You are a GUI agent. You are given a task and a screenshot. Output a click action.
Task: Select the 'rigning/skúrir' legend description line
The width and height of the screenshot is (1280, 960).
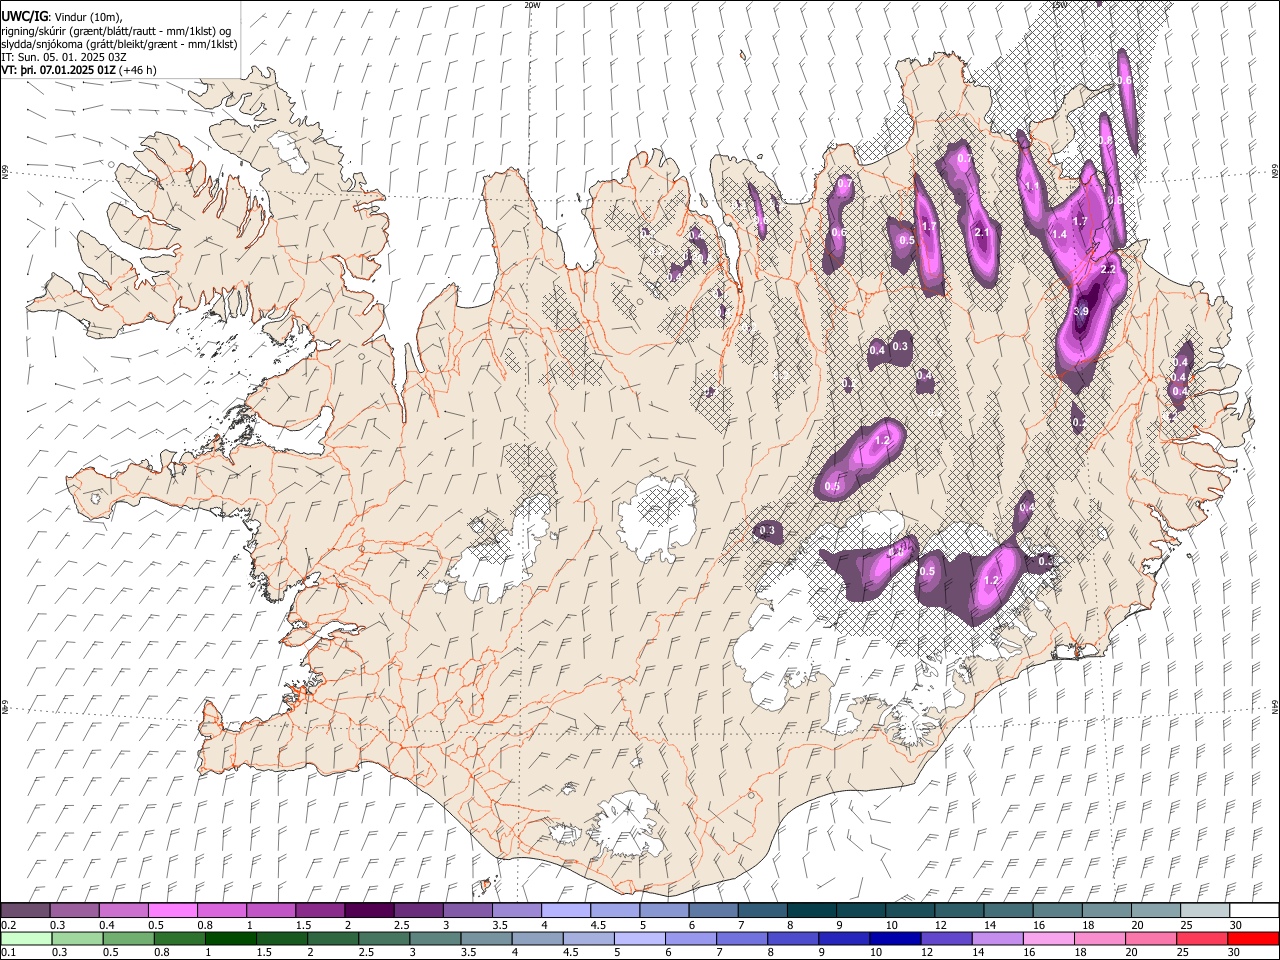(117, 30)
